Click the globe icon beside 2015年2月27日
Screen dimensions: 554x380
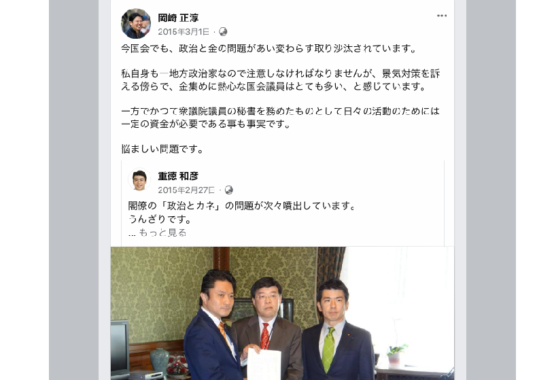click(x=229, y=190)
